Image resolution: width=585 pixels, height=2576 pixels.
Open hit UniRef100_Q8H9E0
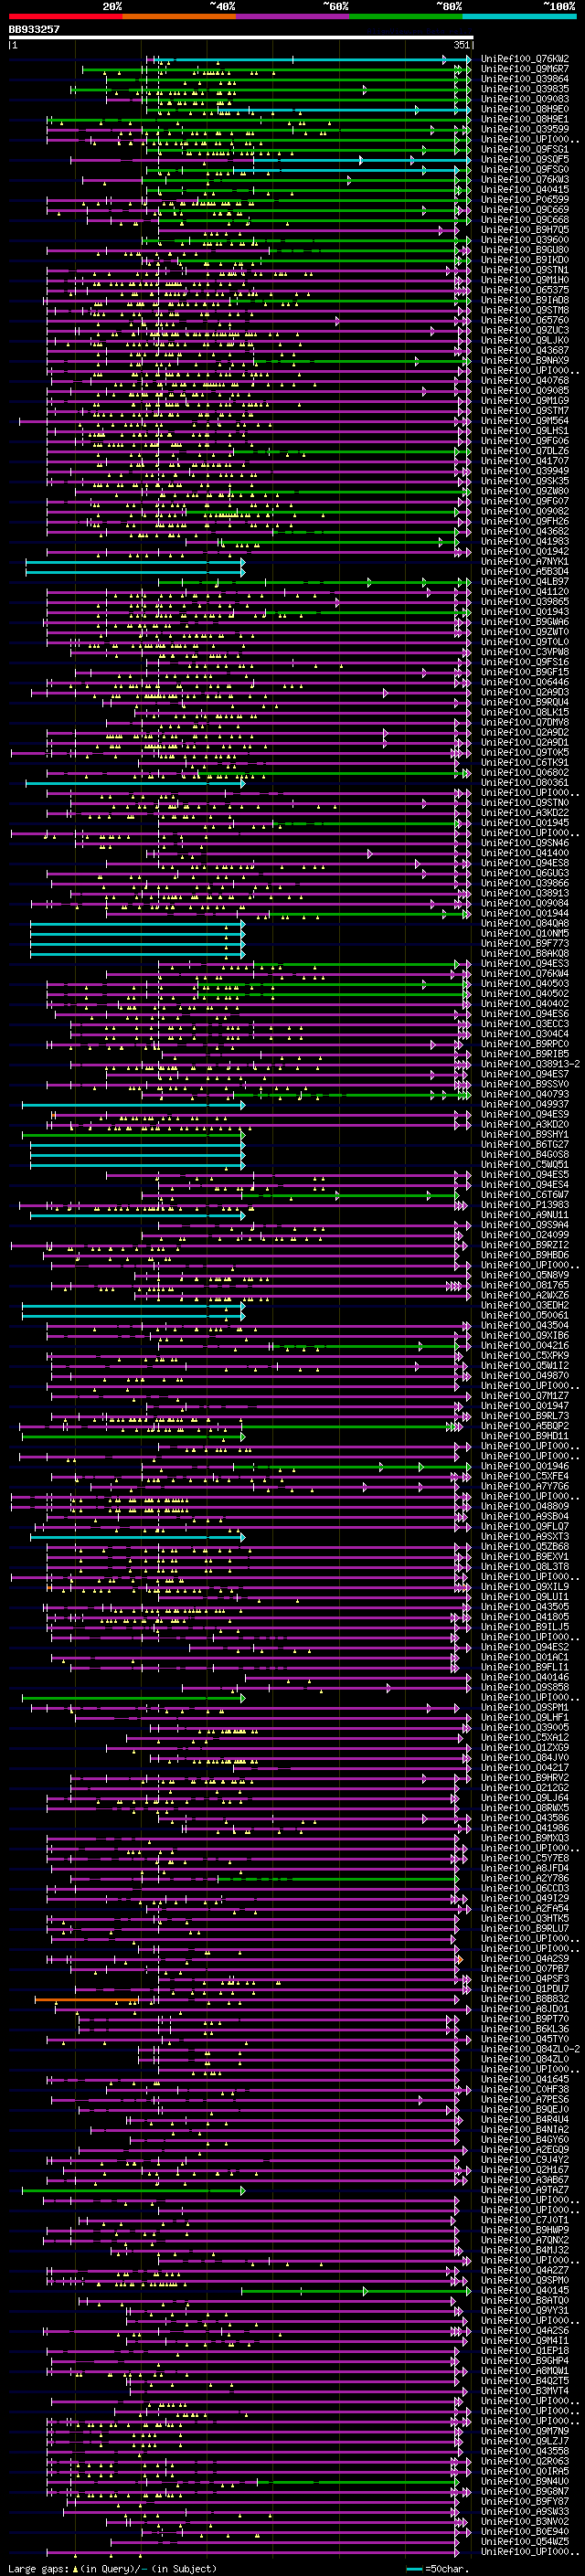pos(525,109)
